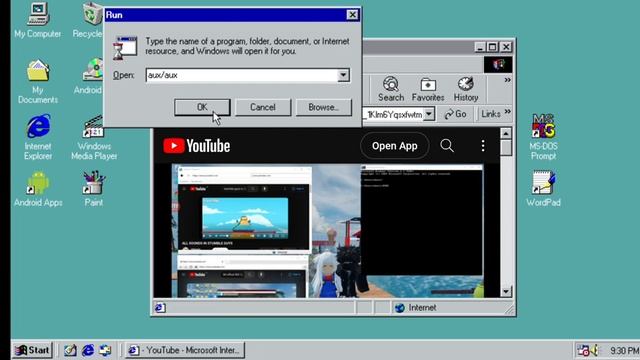Open the Start menu

33,350
